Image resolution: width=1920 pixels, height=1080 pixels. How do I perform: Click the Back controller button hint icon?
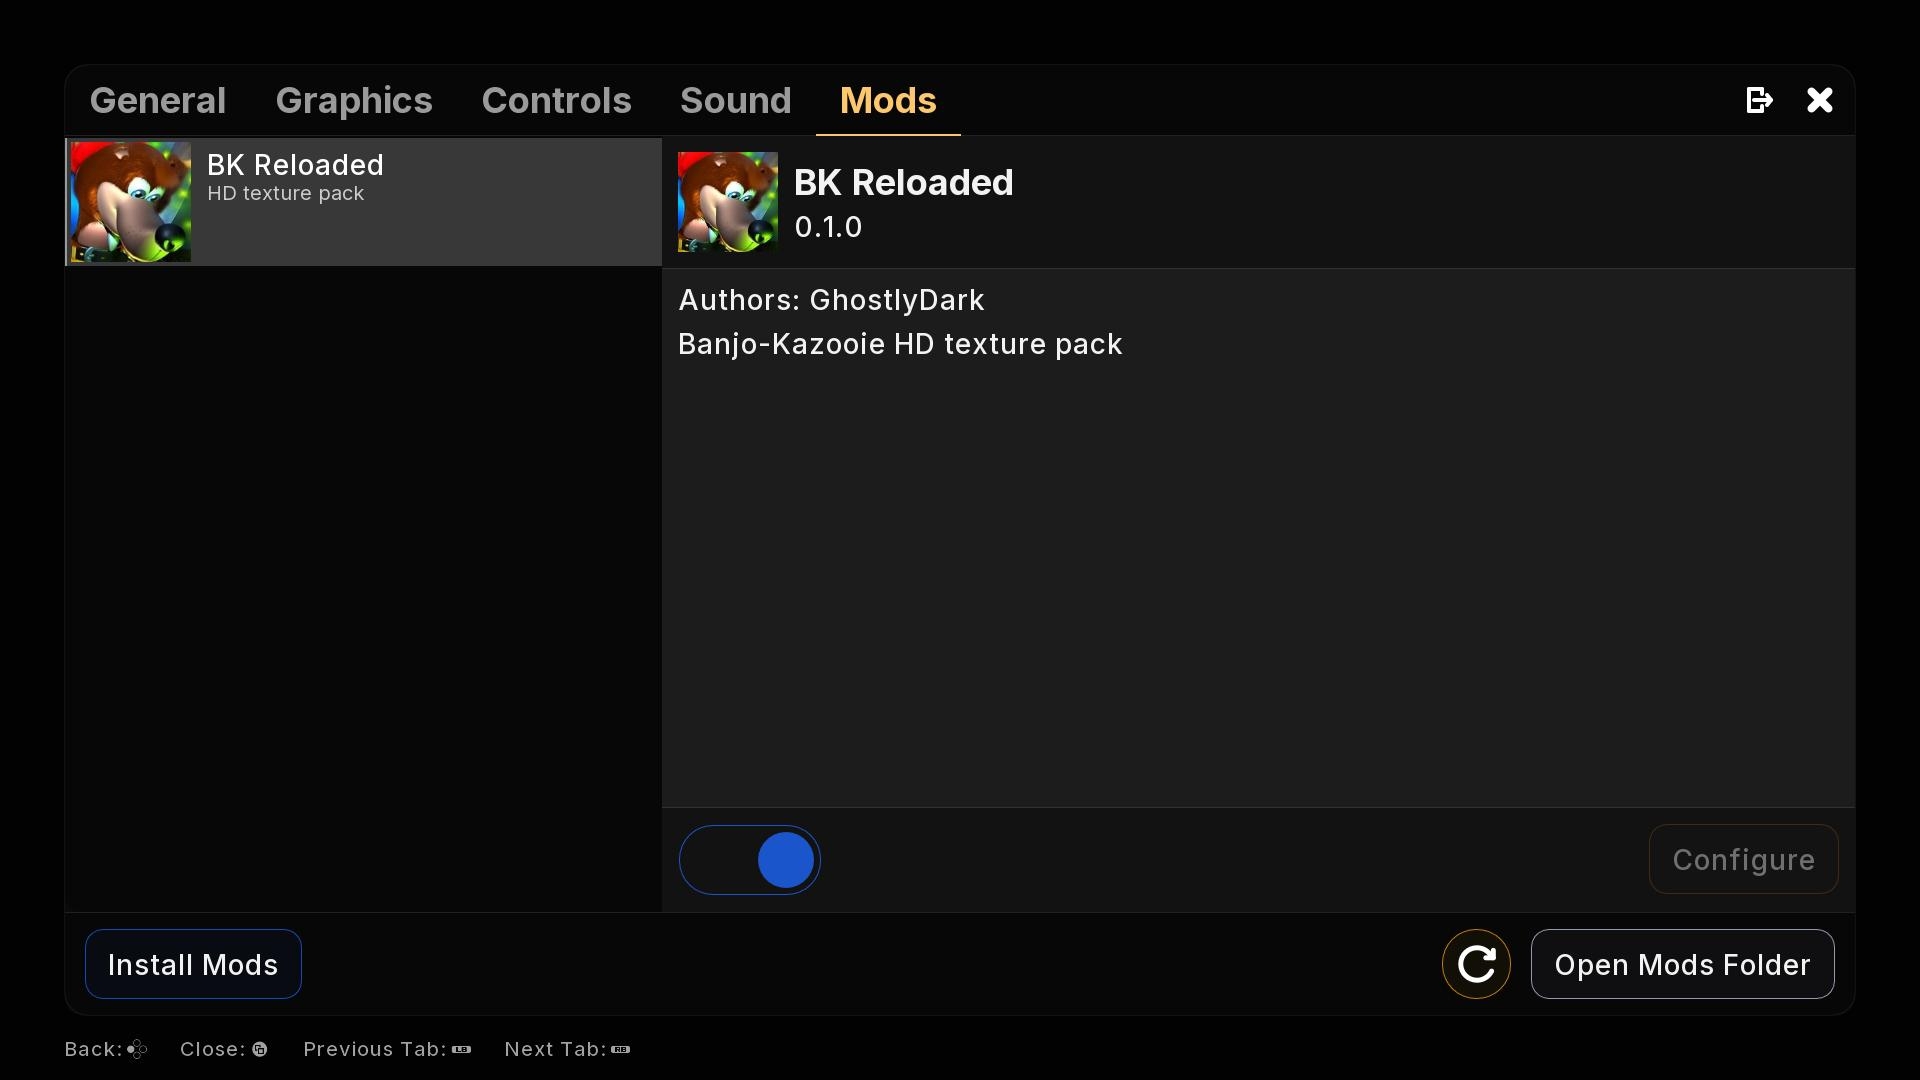click(x=137, y=1049)
